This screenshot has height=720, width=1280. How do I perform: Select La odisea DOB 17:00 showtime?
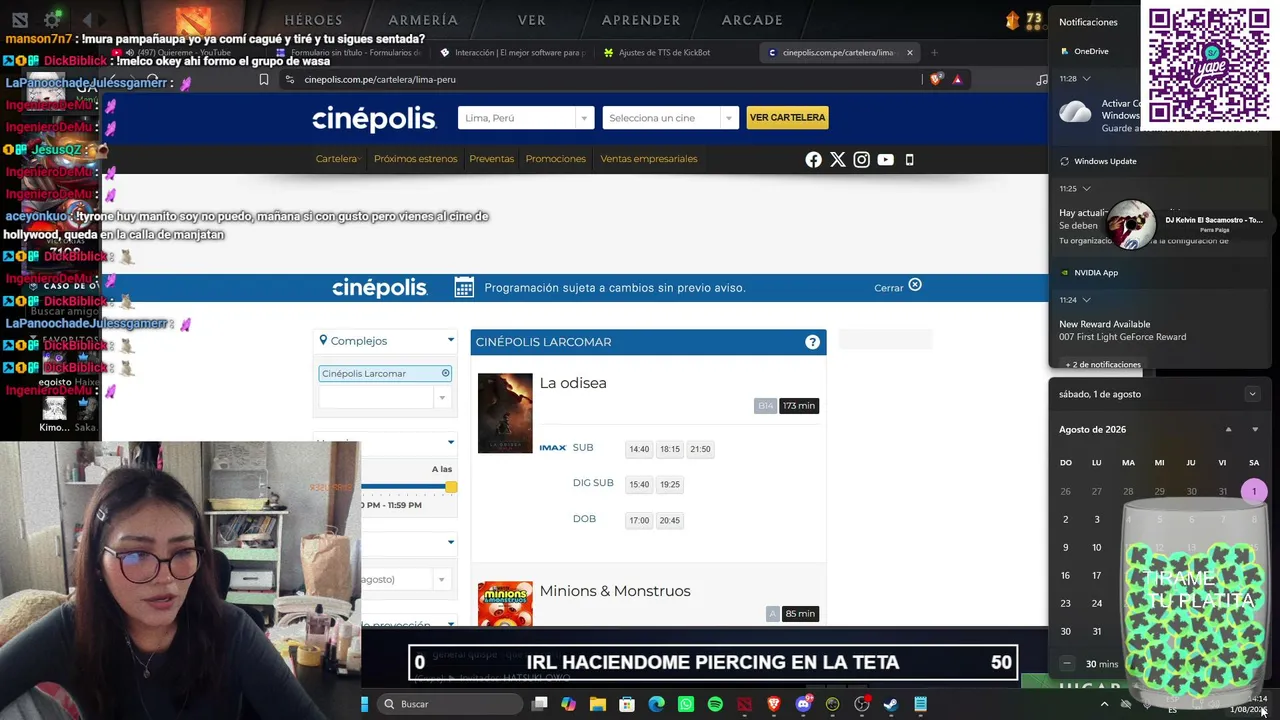point(639,520)
